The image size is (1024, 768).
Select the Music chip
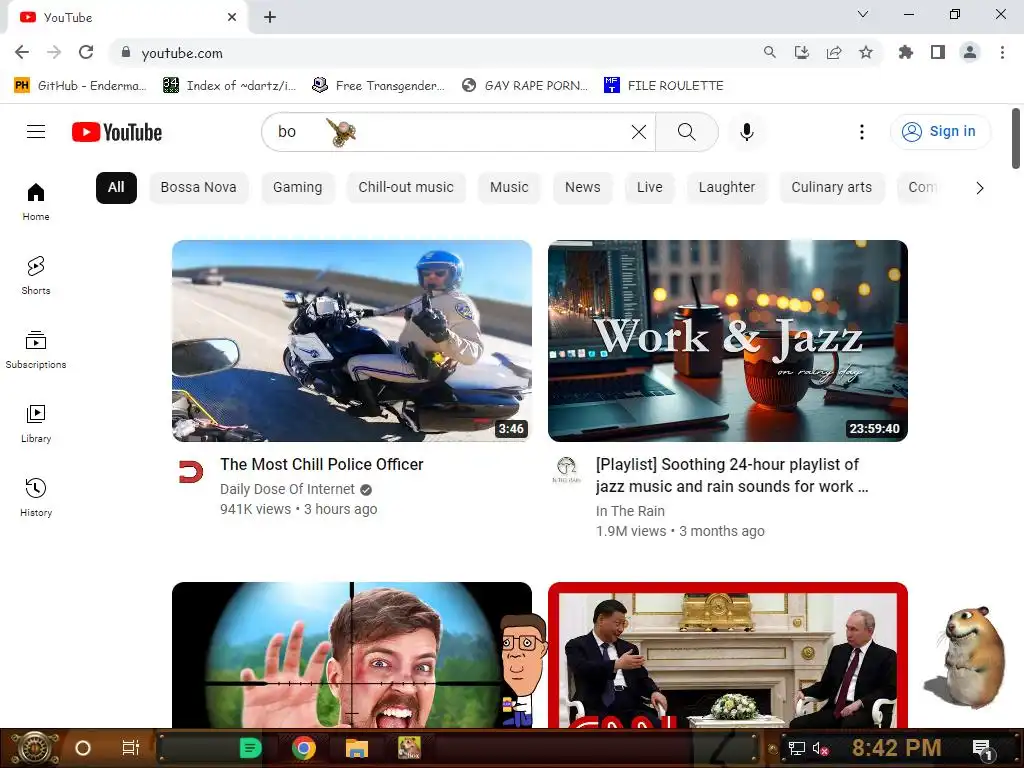point(509,187)
